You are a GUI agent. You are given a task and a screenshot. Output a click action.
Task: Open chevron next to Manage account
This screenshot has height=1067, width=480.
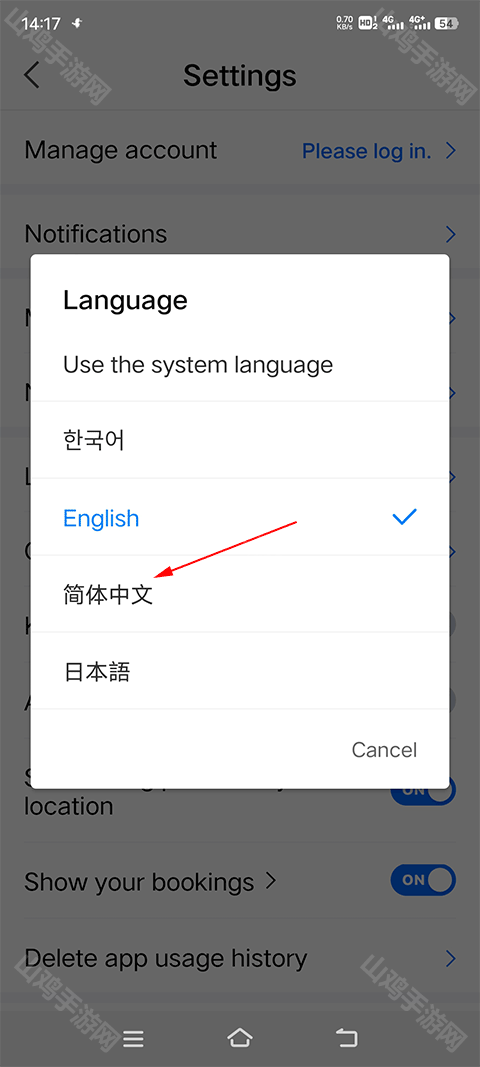point(450,150)
